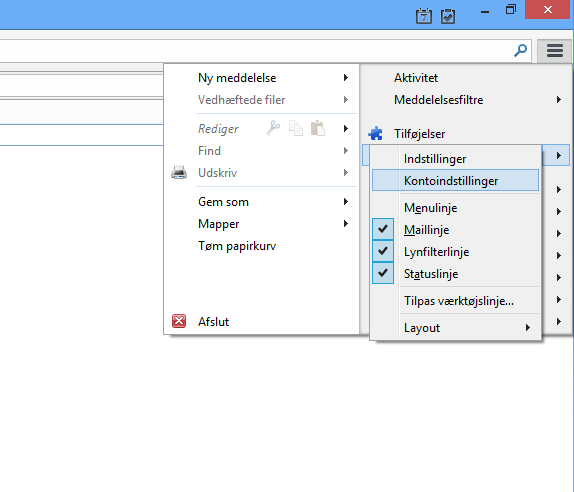Open the tasks tab icon
Viewport: 574px width, 492px height.
(x=448, y=16)
